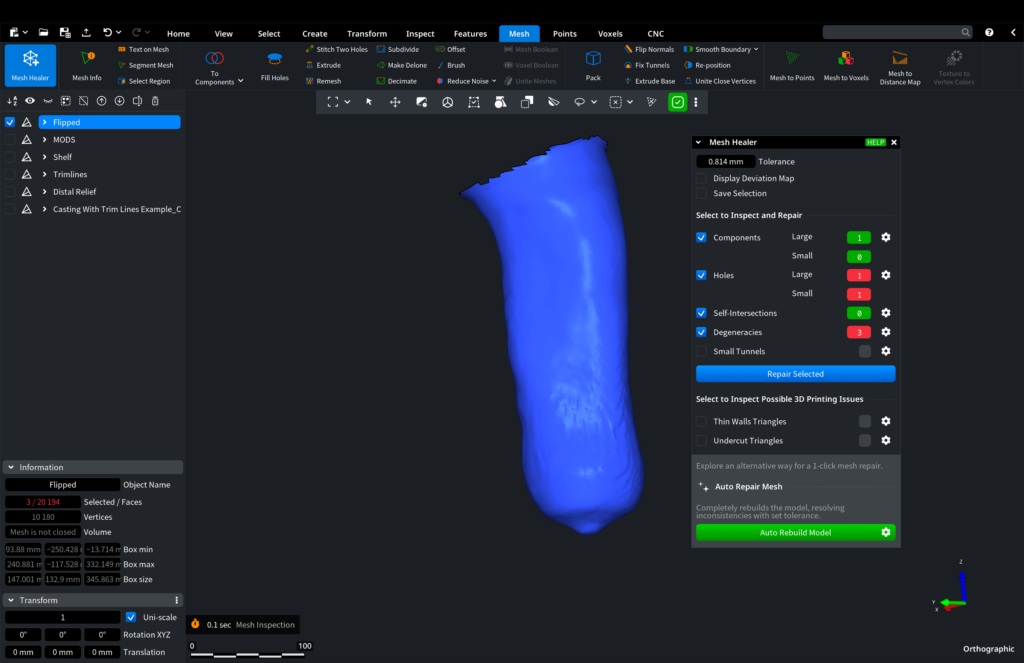1024x663 pixels.
Task: Uncheck the Self-Intersections checkbox
Action: click(701, 313)
